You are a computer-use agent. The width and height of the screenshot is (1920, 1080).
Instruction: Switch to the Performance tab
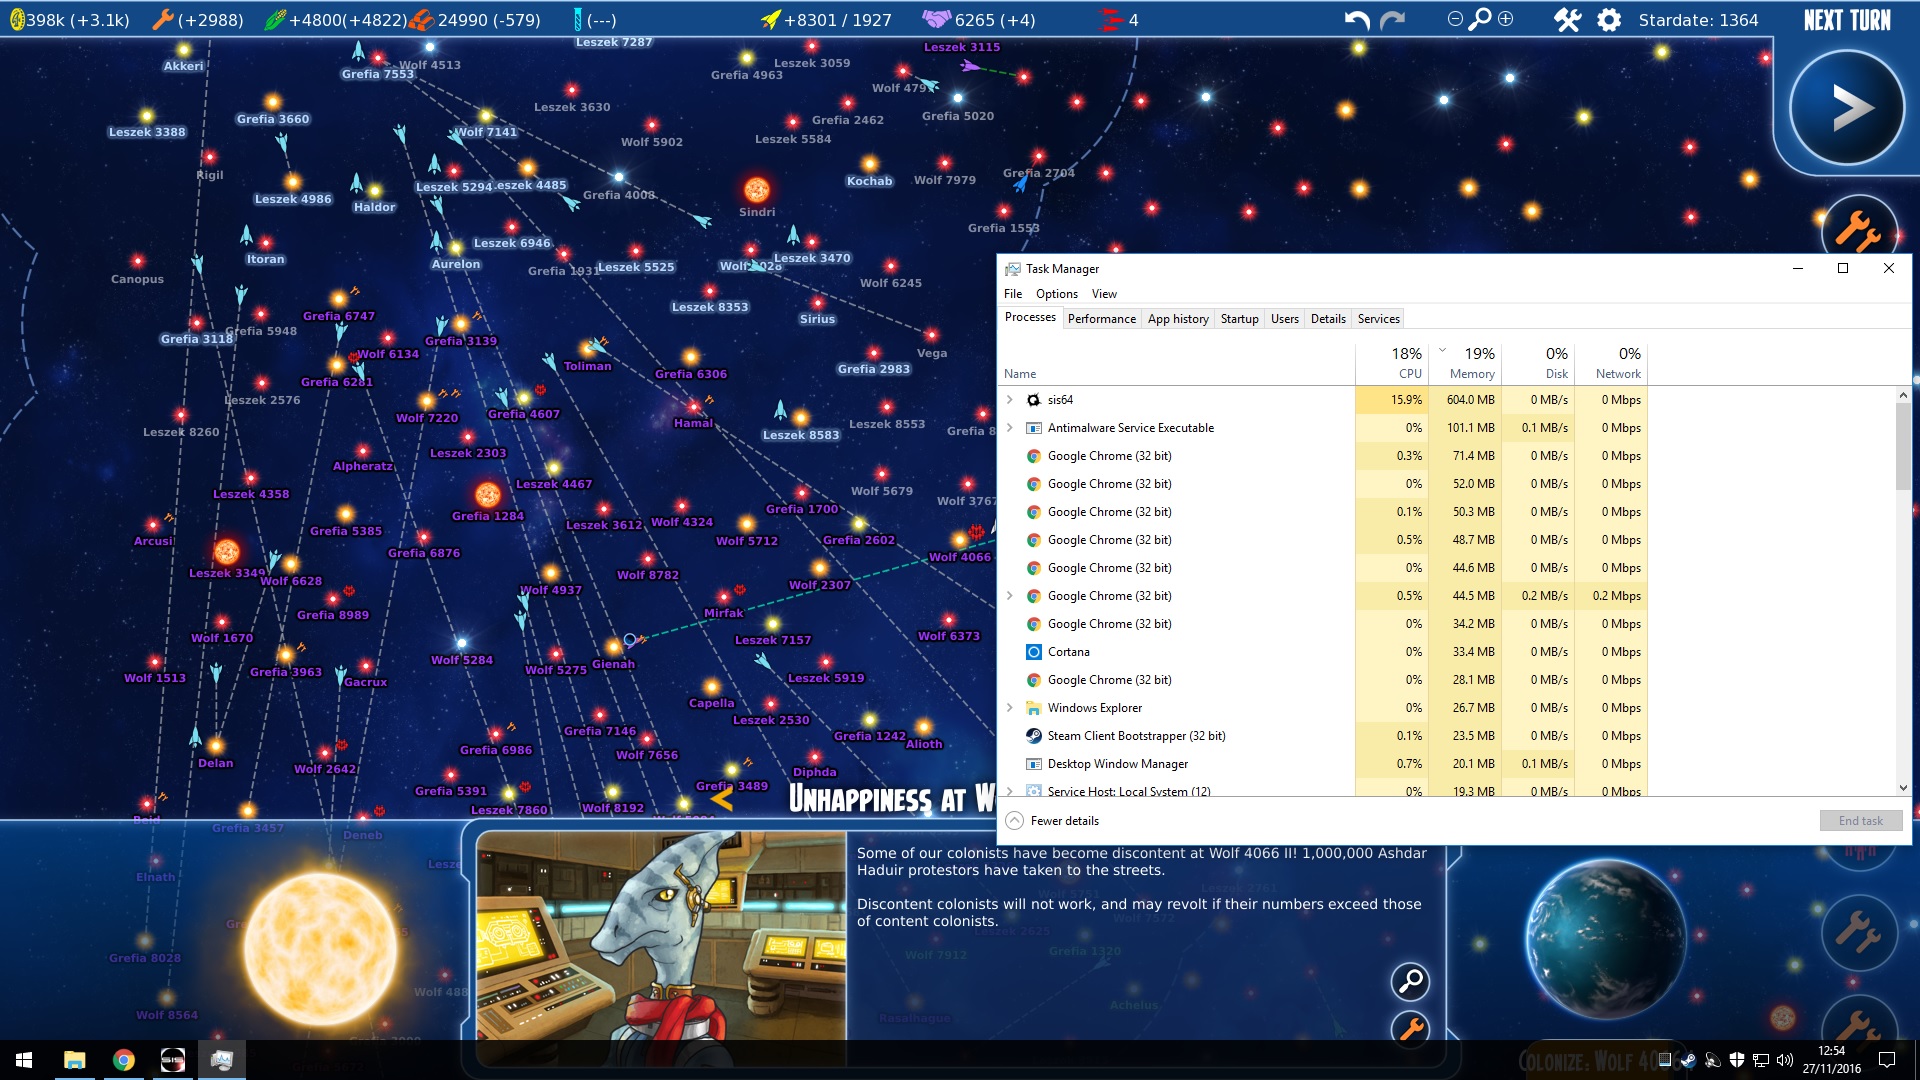tap(1101, 319)
